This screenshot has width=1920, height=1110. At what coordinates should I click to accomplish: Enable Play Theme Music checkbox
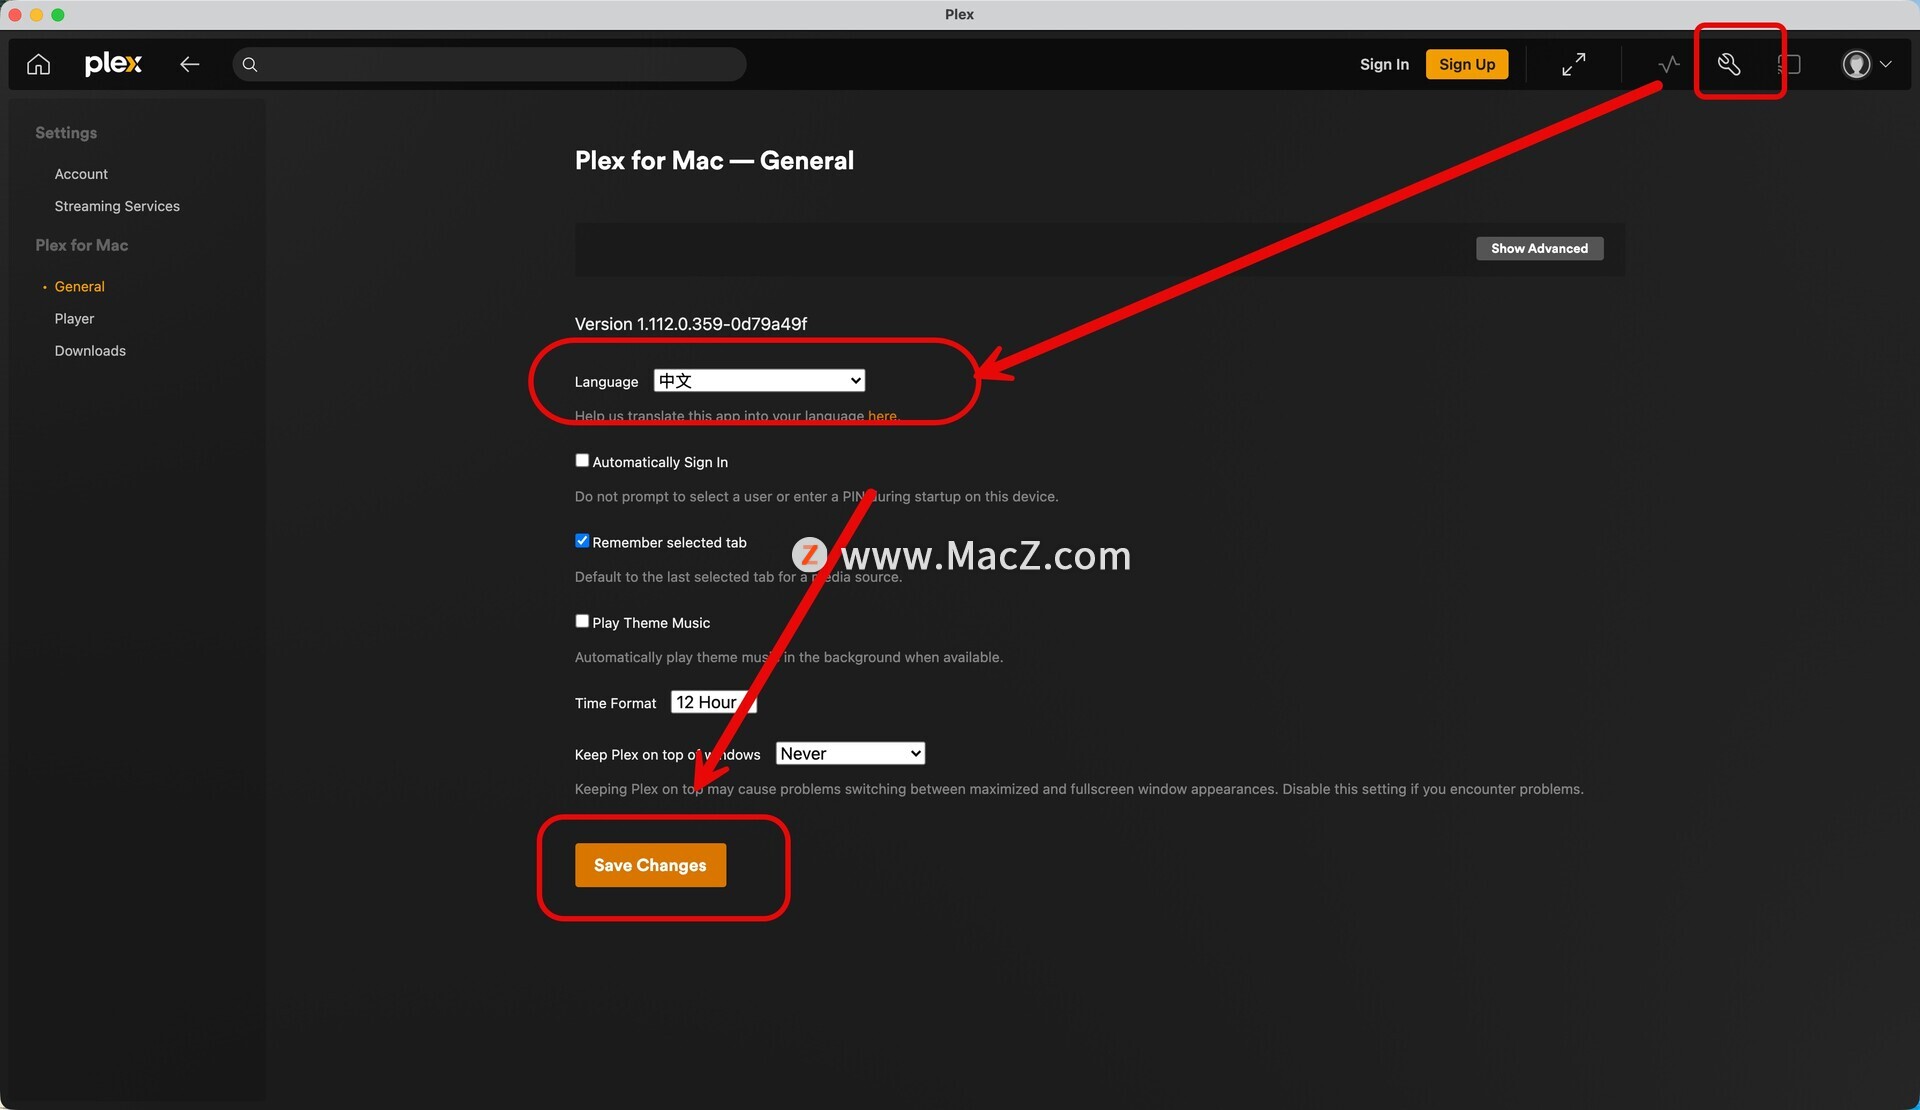click(582, 621)
